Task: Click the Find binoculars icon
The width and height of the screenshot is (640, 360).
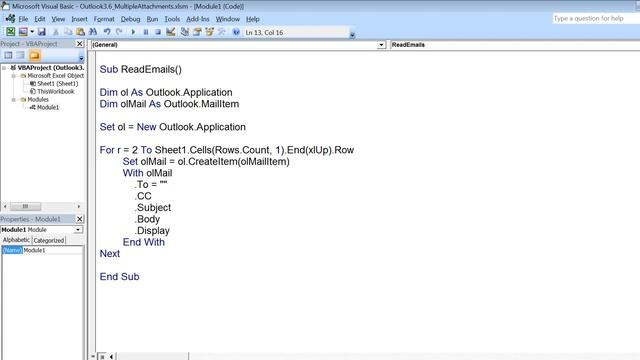Action: pos(93,32)
